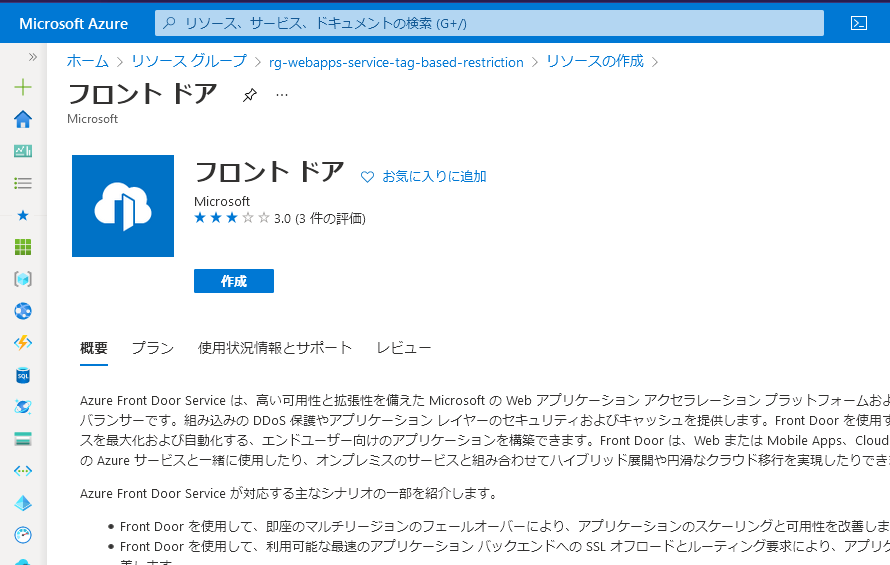This screenshot has width=890, height=565.
Task: Open Monitor gauge icon in sidebar
Action: 23,535
